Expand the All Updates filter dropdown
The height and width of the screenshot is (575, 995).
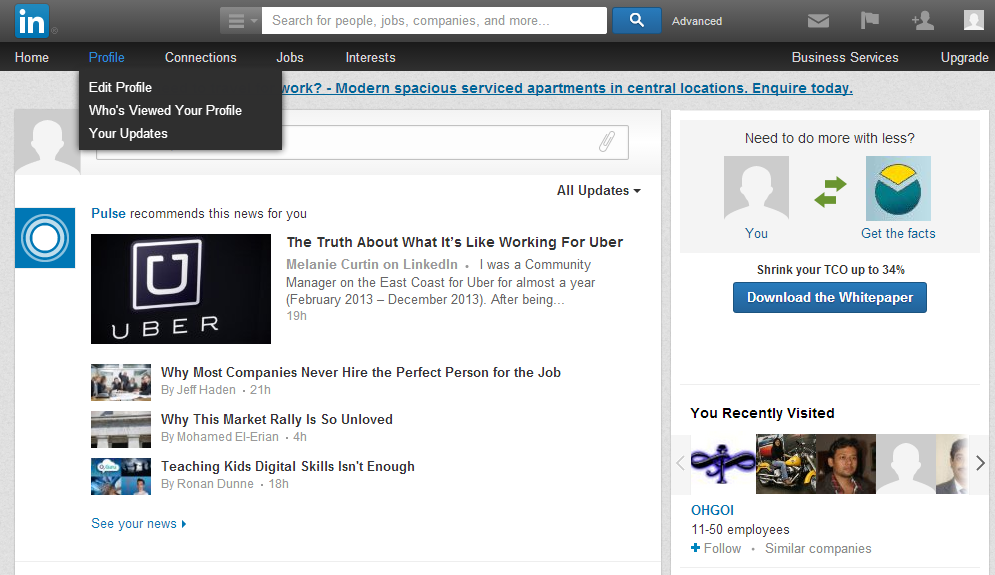(598, 190)
